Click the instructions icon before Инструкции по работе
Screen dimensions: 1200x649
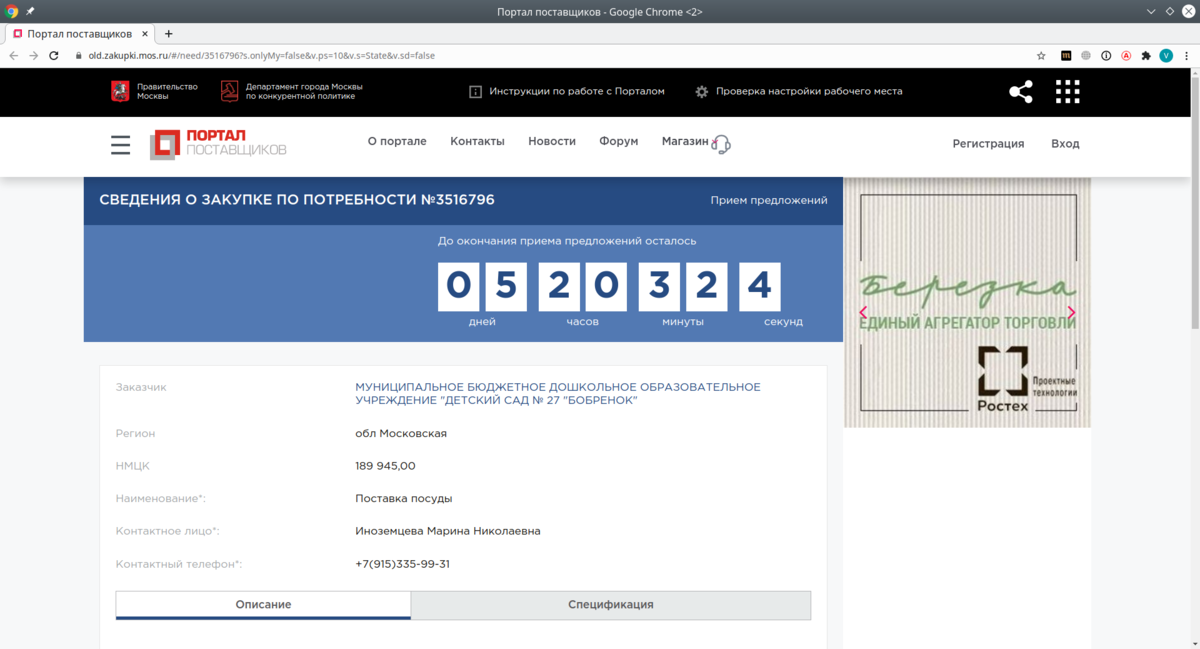(476, 91)
